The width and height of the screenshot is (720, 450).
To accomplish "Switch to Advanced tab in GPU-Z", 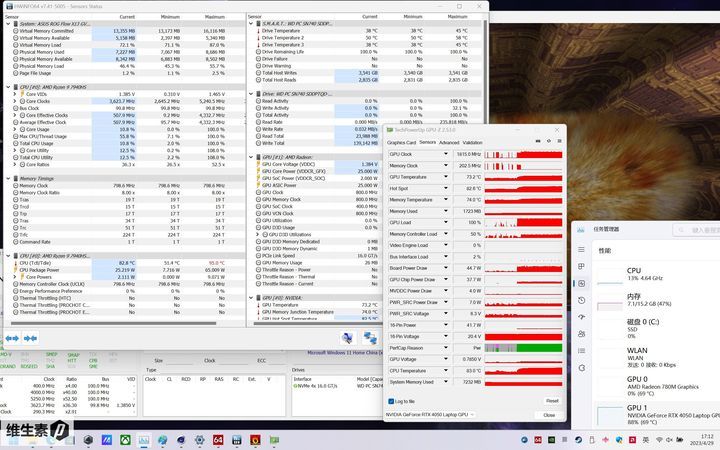I will (449, 142).
